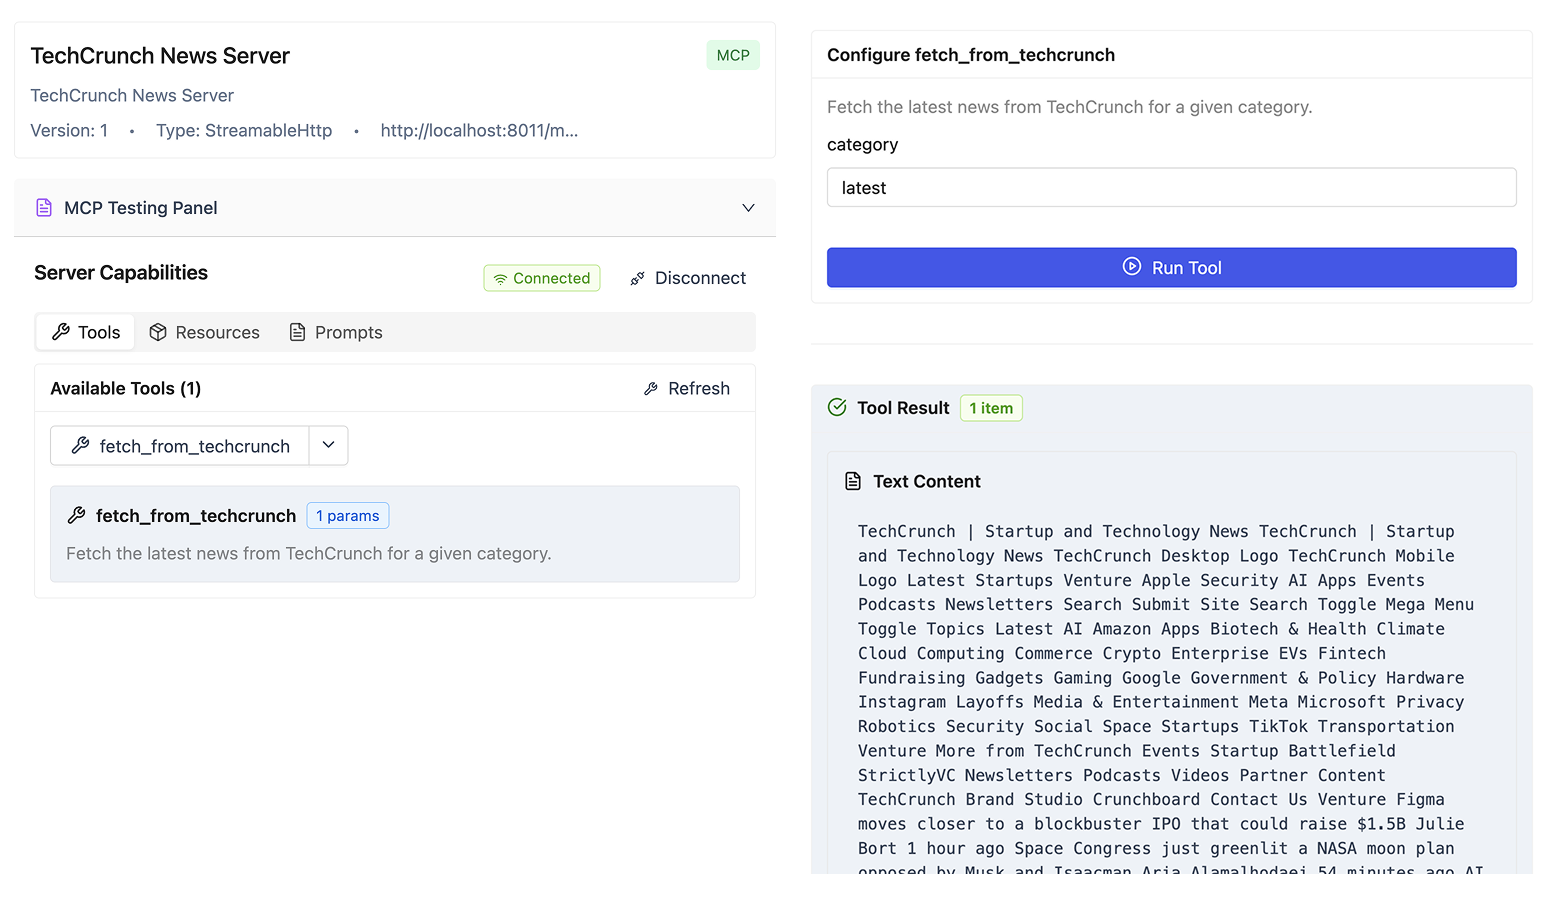Click the document icon on Prompts tab
The image size is (1568, 903).
click(x=297, y=332)
